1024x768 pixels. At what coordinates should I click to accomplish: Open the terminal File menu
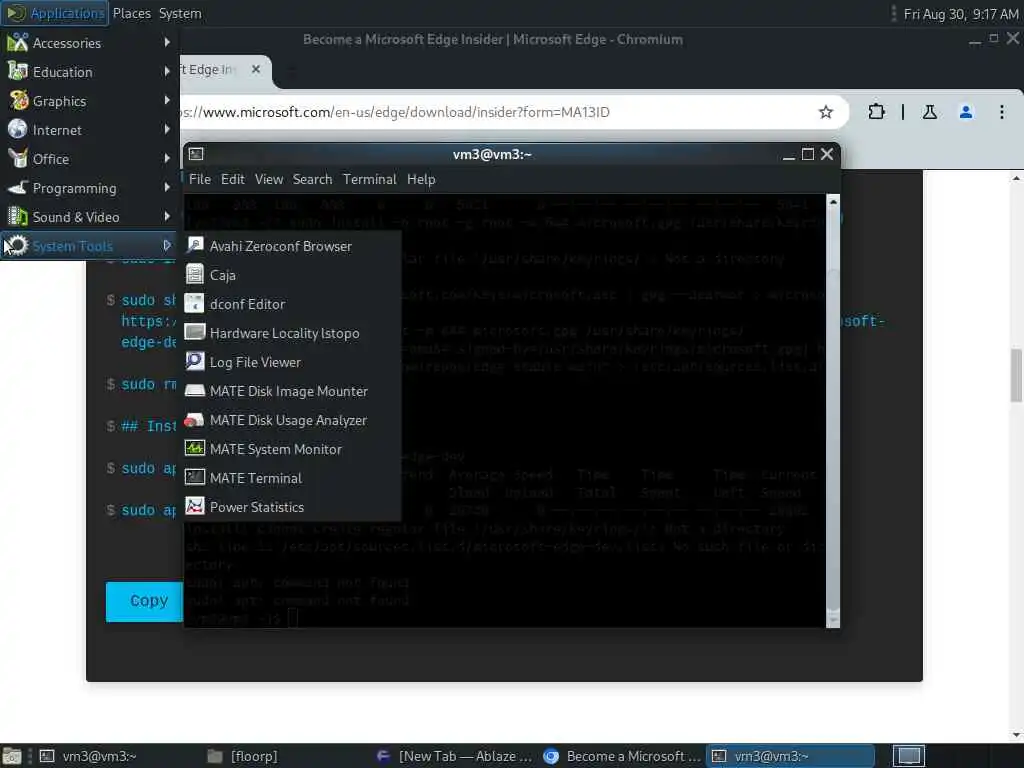point(200,179)
